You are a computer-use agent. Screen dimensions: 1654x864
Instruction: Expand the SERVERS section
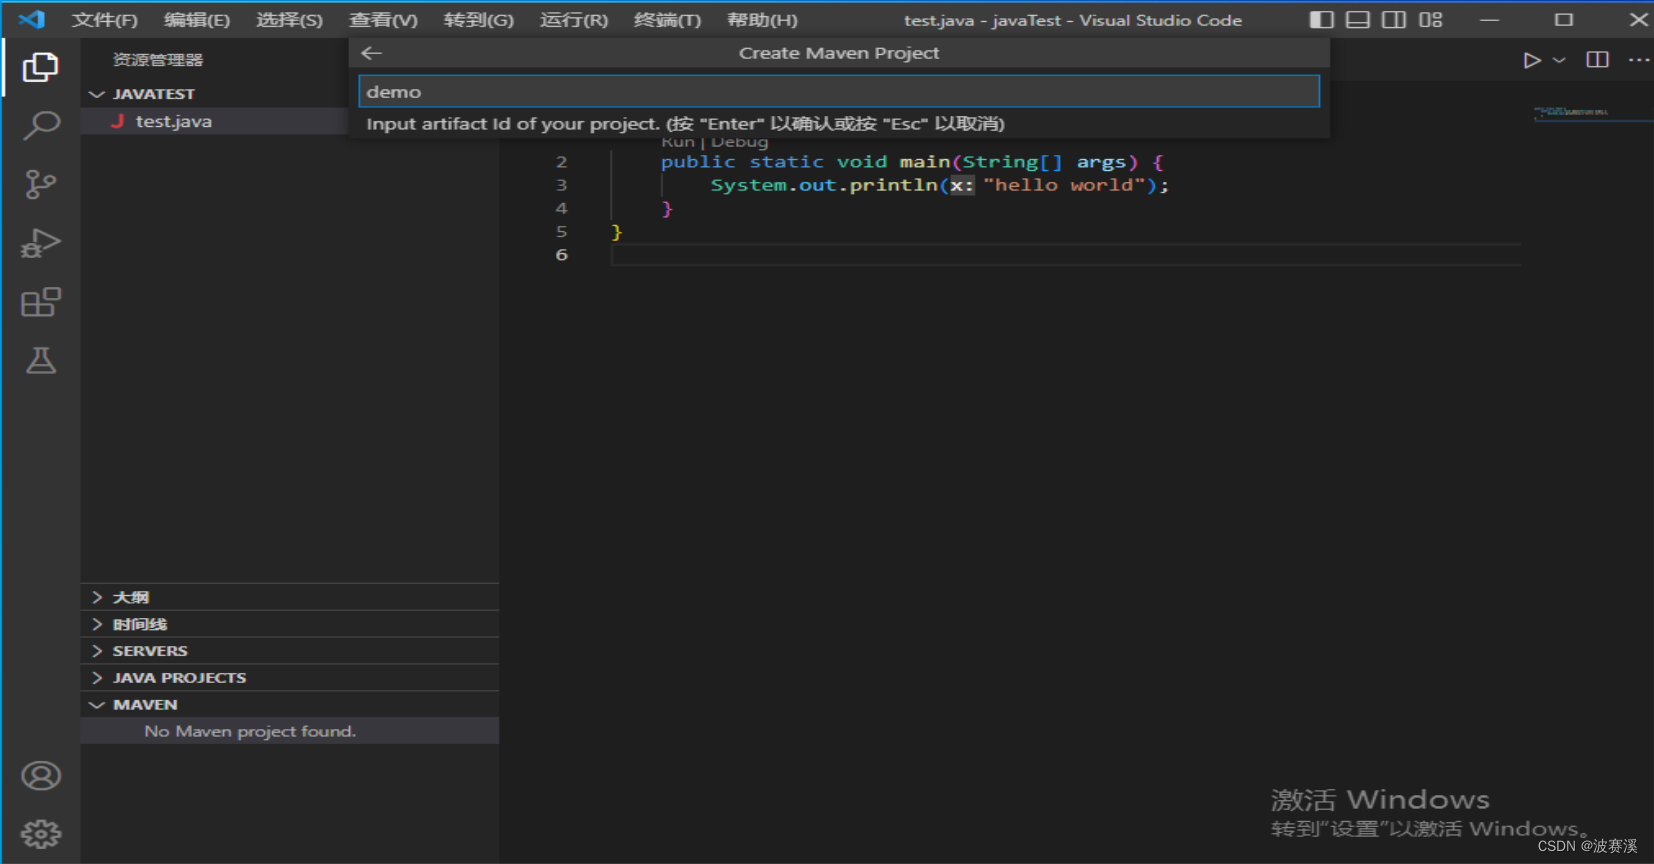290,651
